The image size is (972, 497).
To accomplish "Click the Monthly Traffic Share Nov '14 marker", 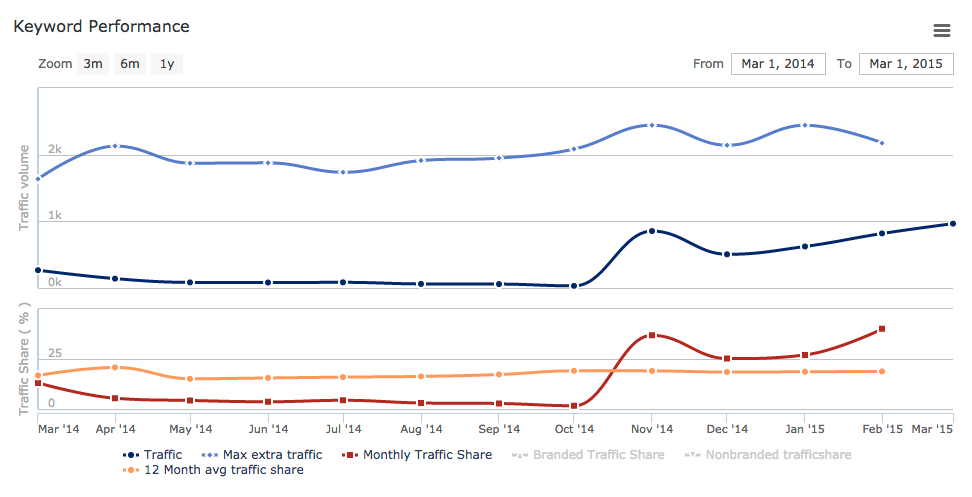I will [652, 335].
